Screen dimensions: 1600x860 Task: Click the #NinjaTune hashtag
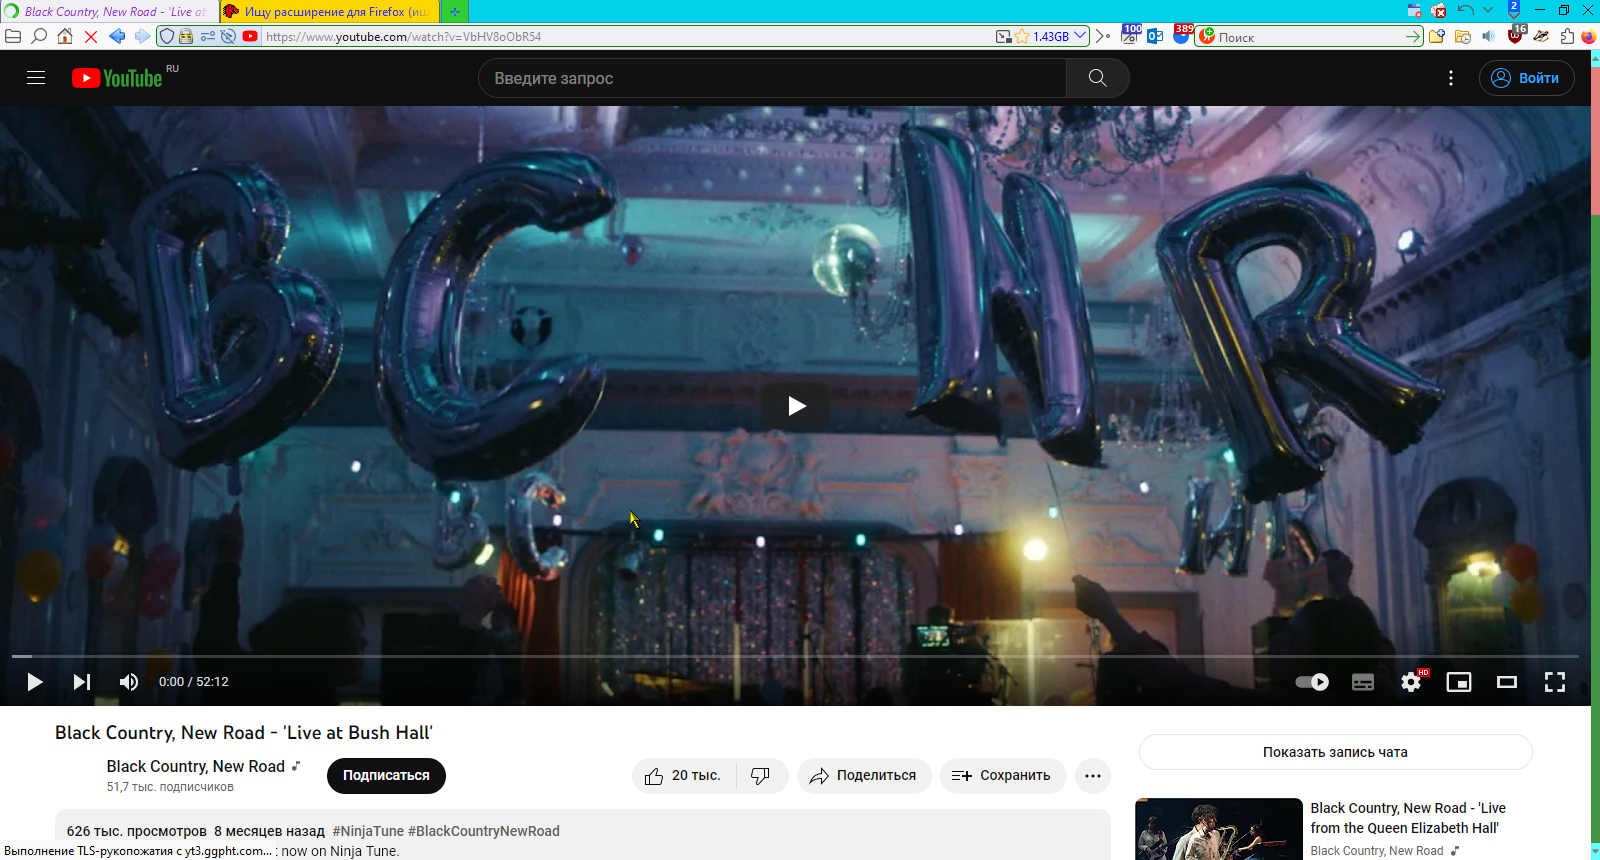[x=368, y=831]
